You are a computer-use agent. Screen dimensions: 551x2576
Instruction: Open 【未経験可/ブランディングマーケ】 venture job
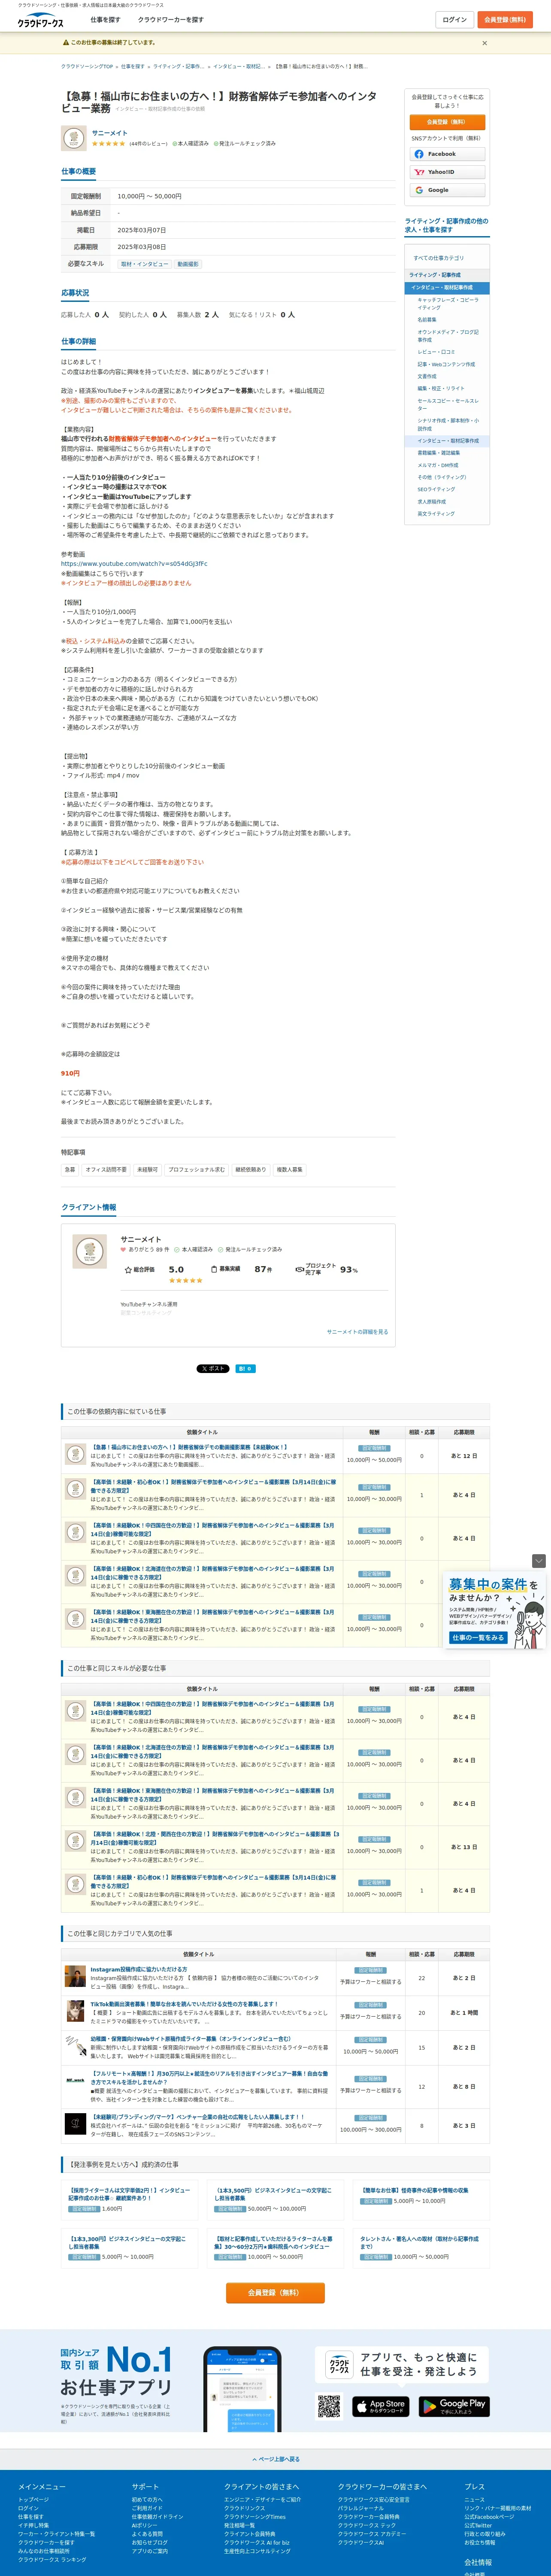tap(197, 2117)
